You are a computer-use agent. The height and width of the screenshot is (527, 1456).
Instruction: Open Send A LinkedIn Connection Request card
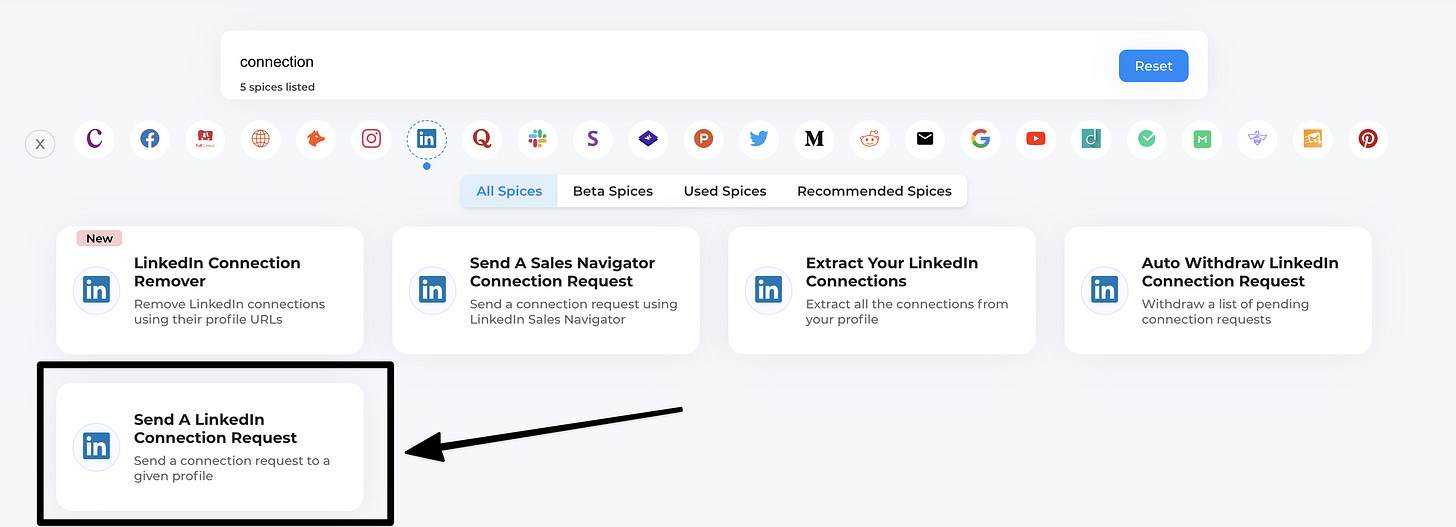(x=210, y=446)
